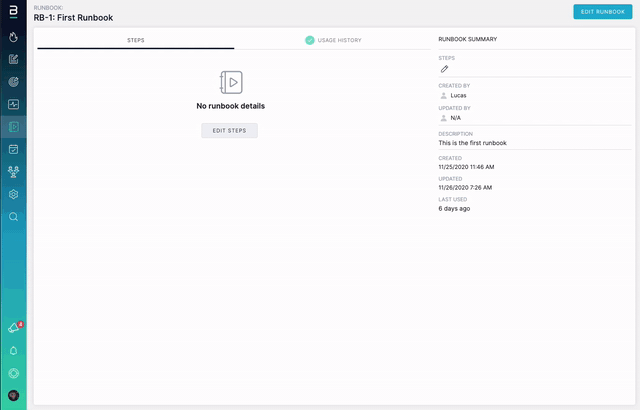
Task: Open the lifebuoy help icon
Action: point(13,373)
